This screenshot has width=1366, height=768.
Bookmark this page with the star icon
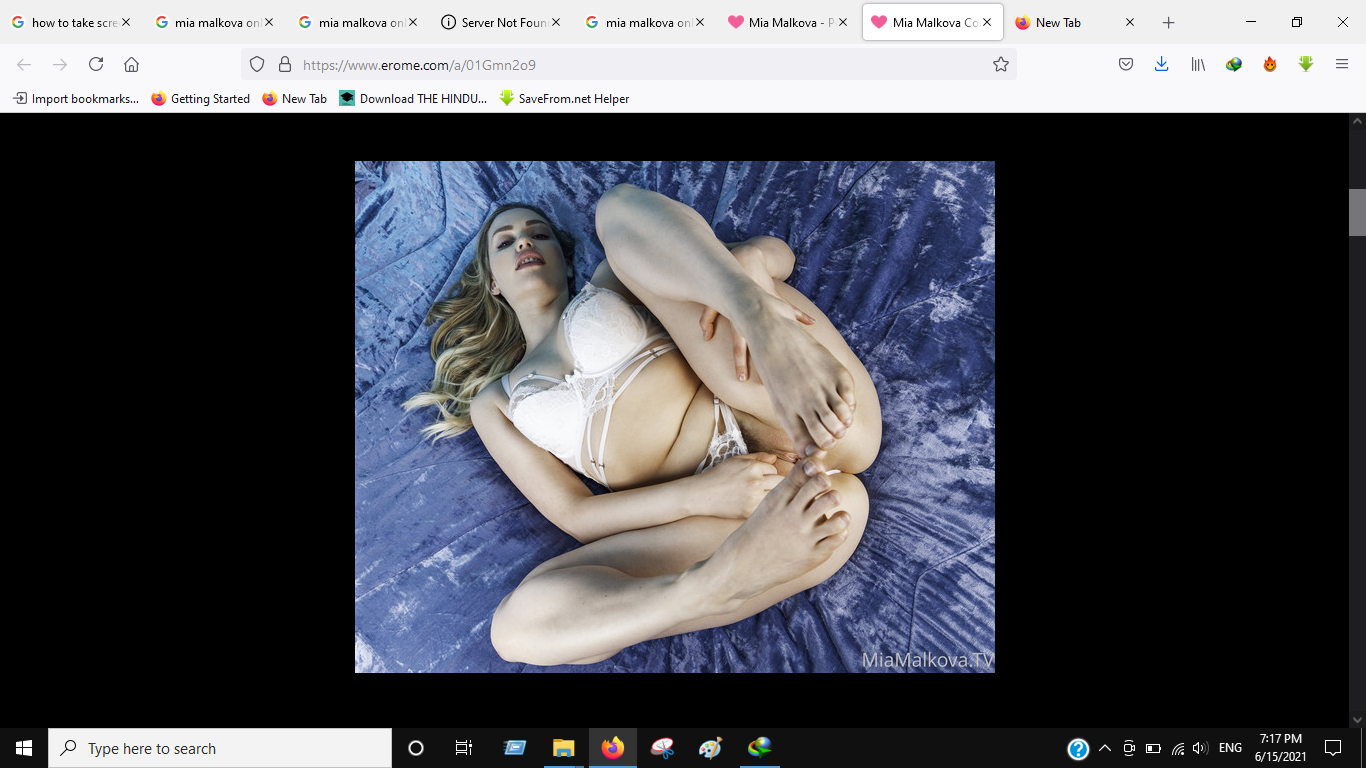[1000, 64]
